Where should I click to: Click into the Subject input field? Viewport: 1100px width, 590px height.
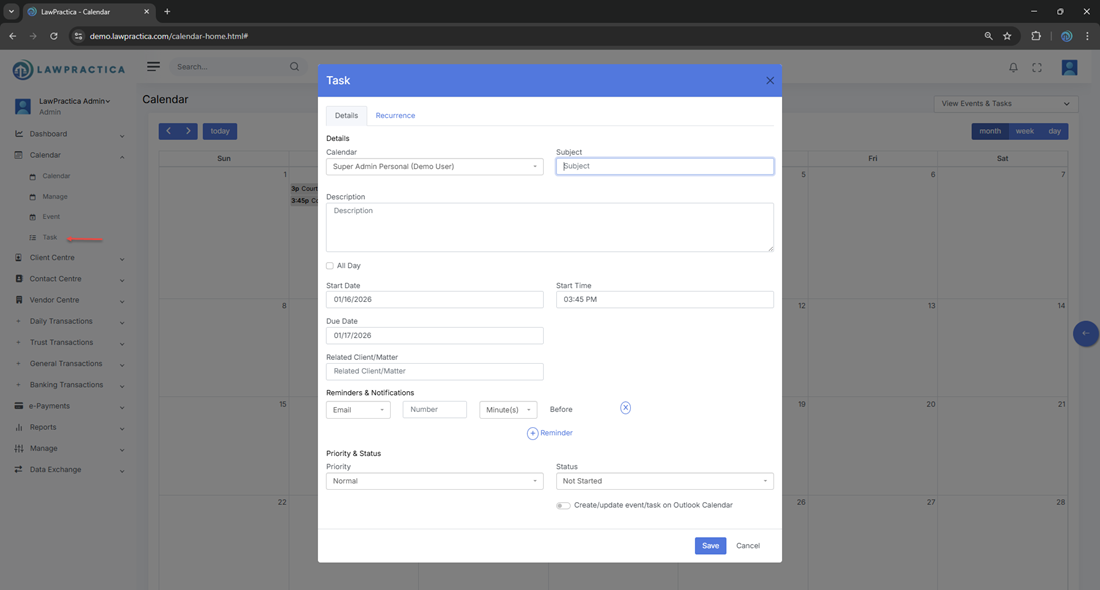point(664,167)
